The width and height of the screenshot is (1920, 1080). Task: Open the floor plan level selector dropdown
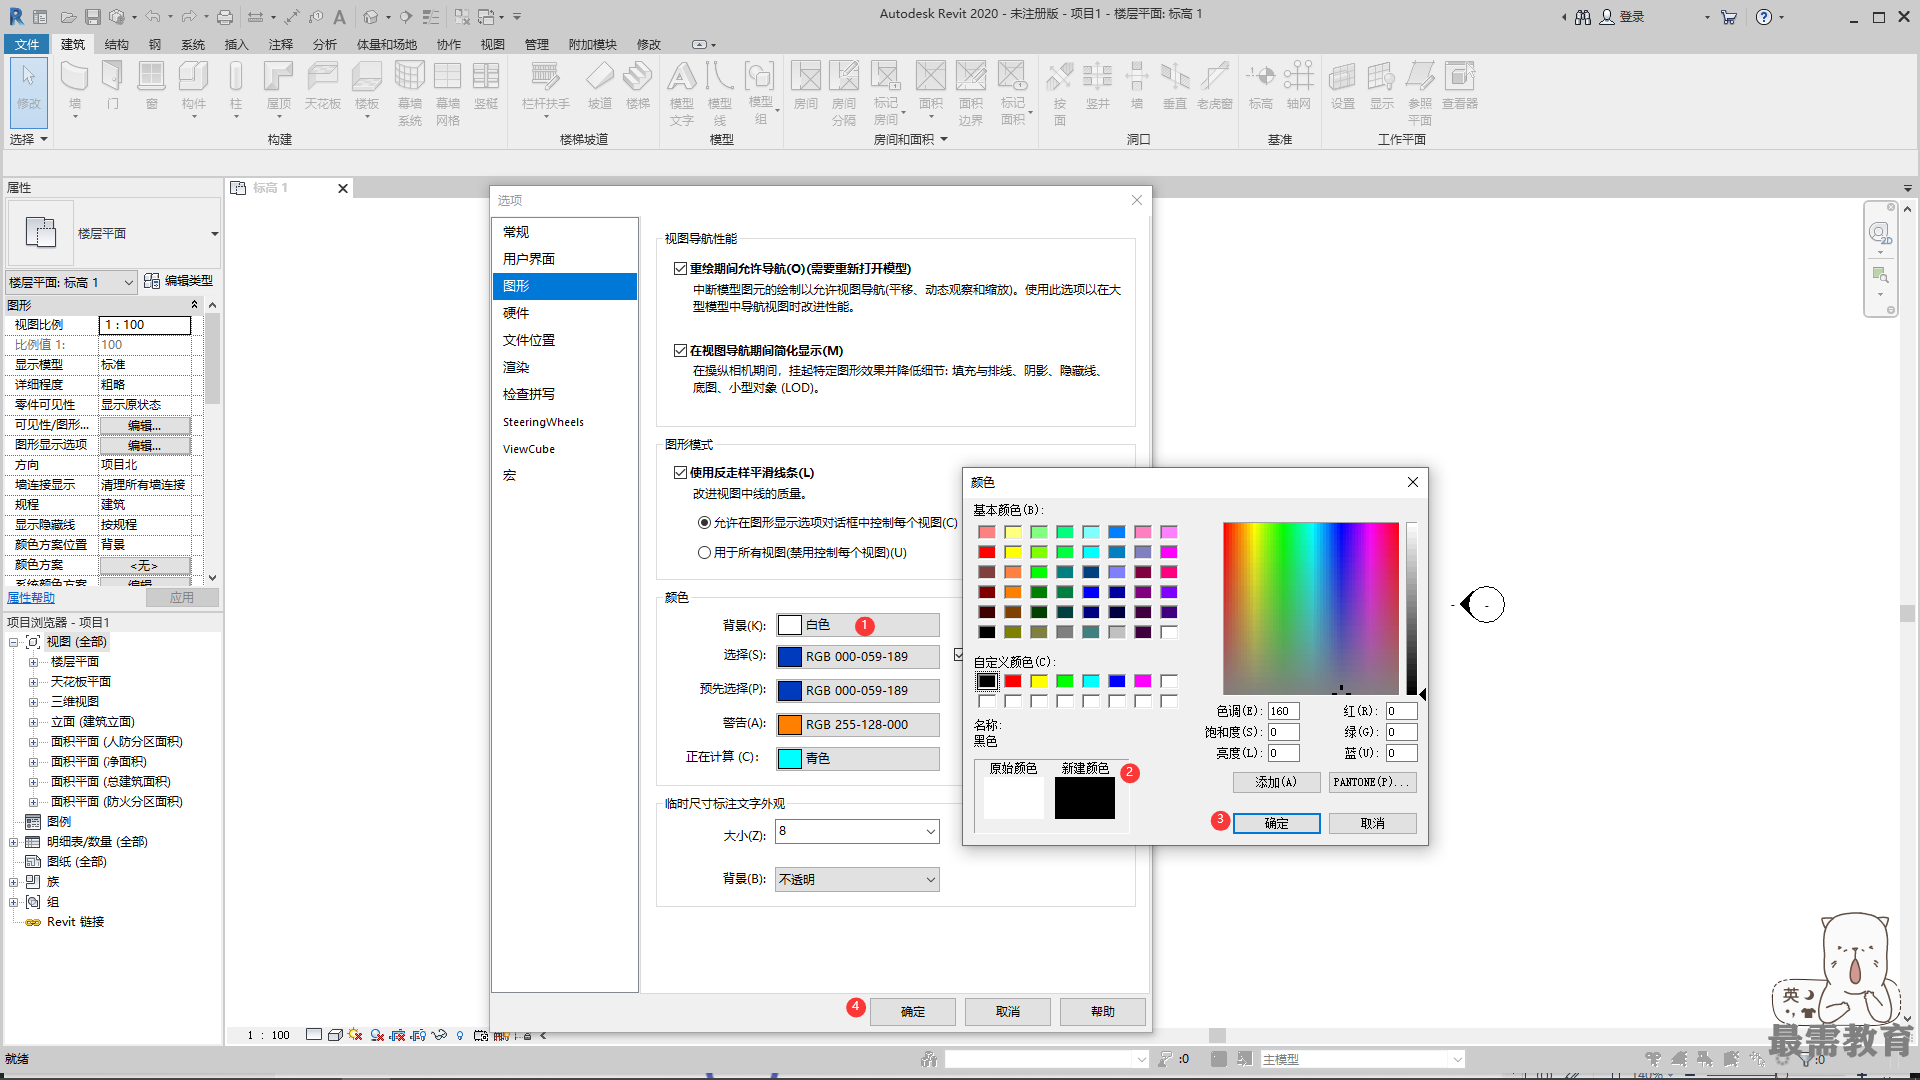[x=71, y=283]
